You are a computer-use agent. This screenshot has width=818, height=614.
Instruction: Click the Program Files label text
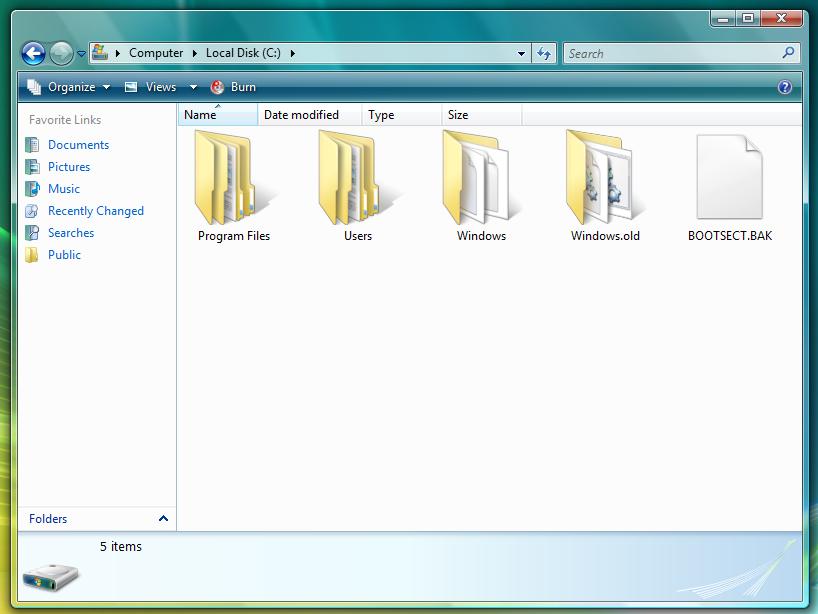point(234,236)
